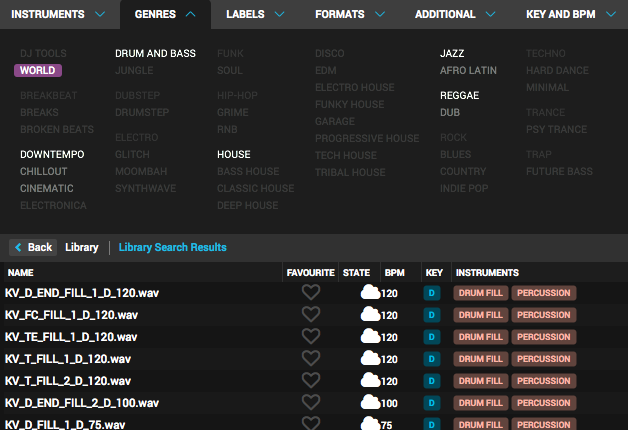Image resolution: width=628 pixels, height=430 pixels.
Task: Favourite KV_D_FILL_1_D_75.wav with the heart icon
Action: pos(311,423)
